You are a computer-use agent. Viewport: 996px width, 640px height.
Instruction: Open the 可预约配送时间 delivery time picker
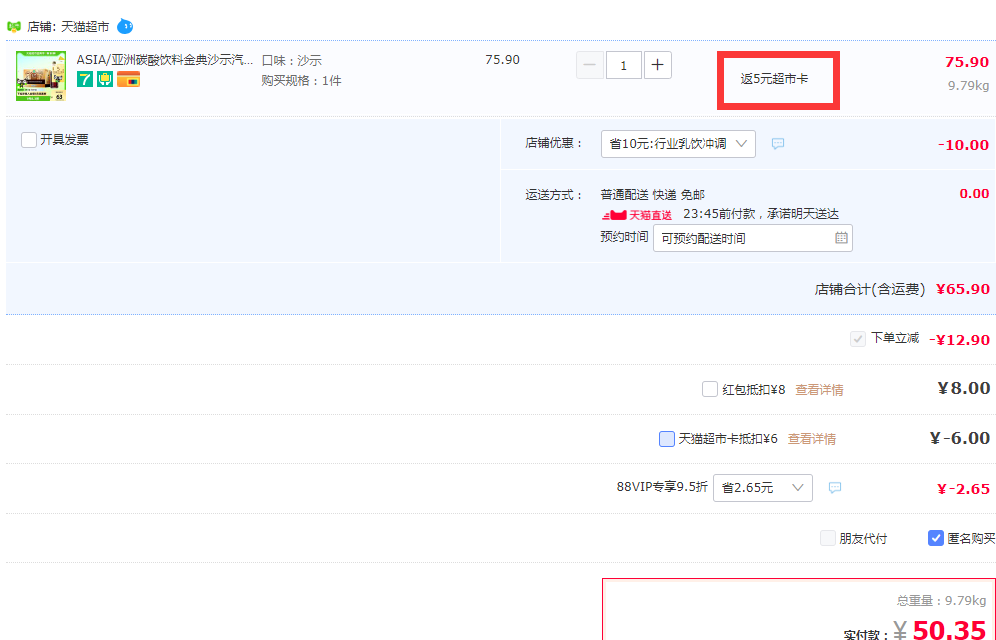point(753,238)
